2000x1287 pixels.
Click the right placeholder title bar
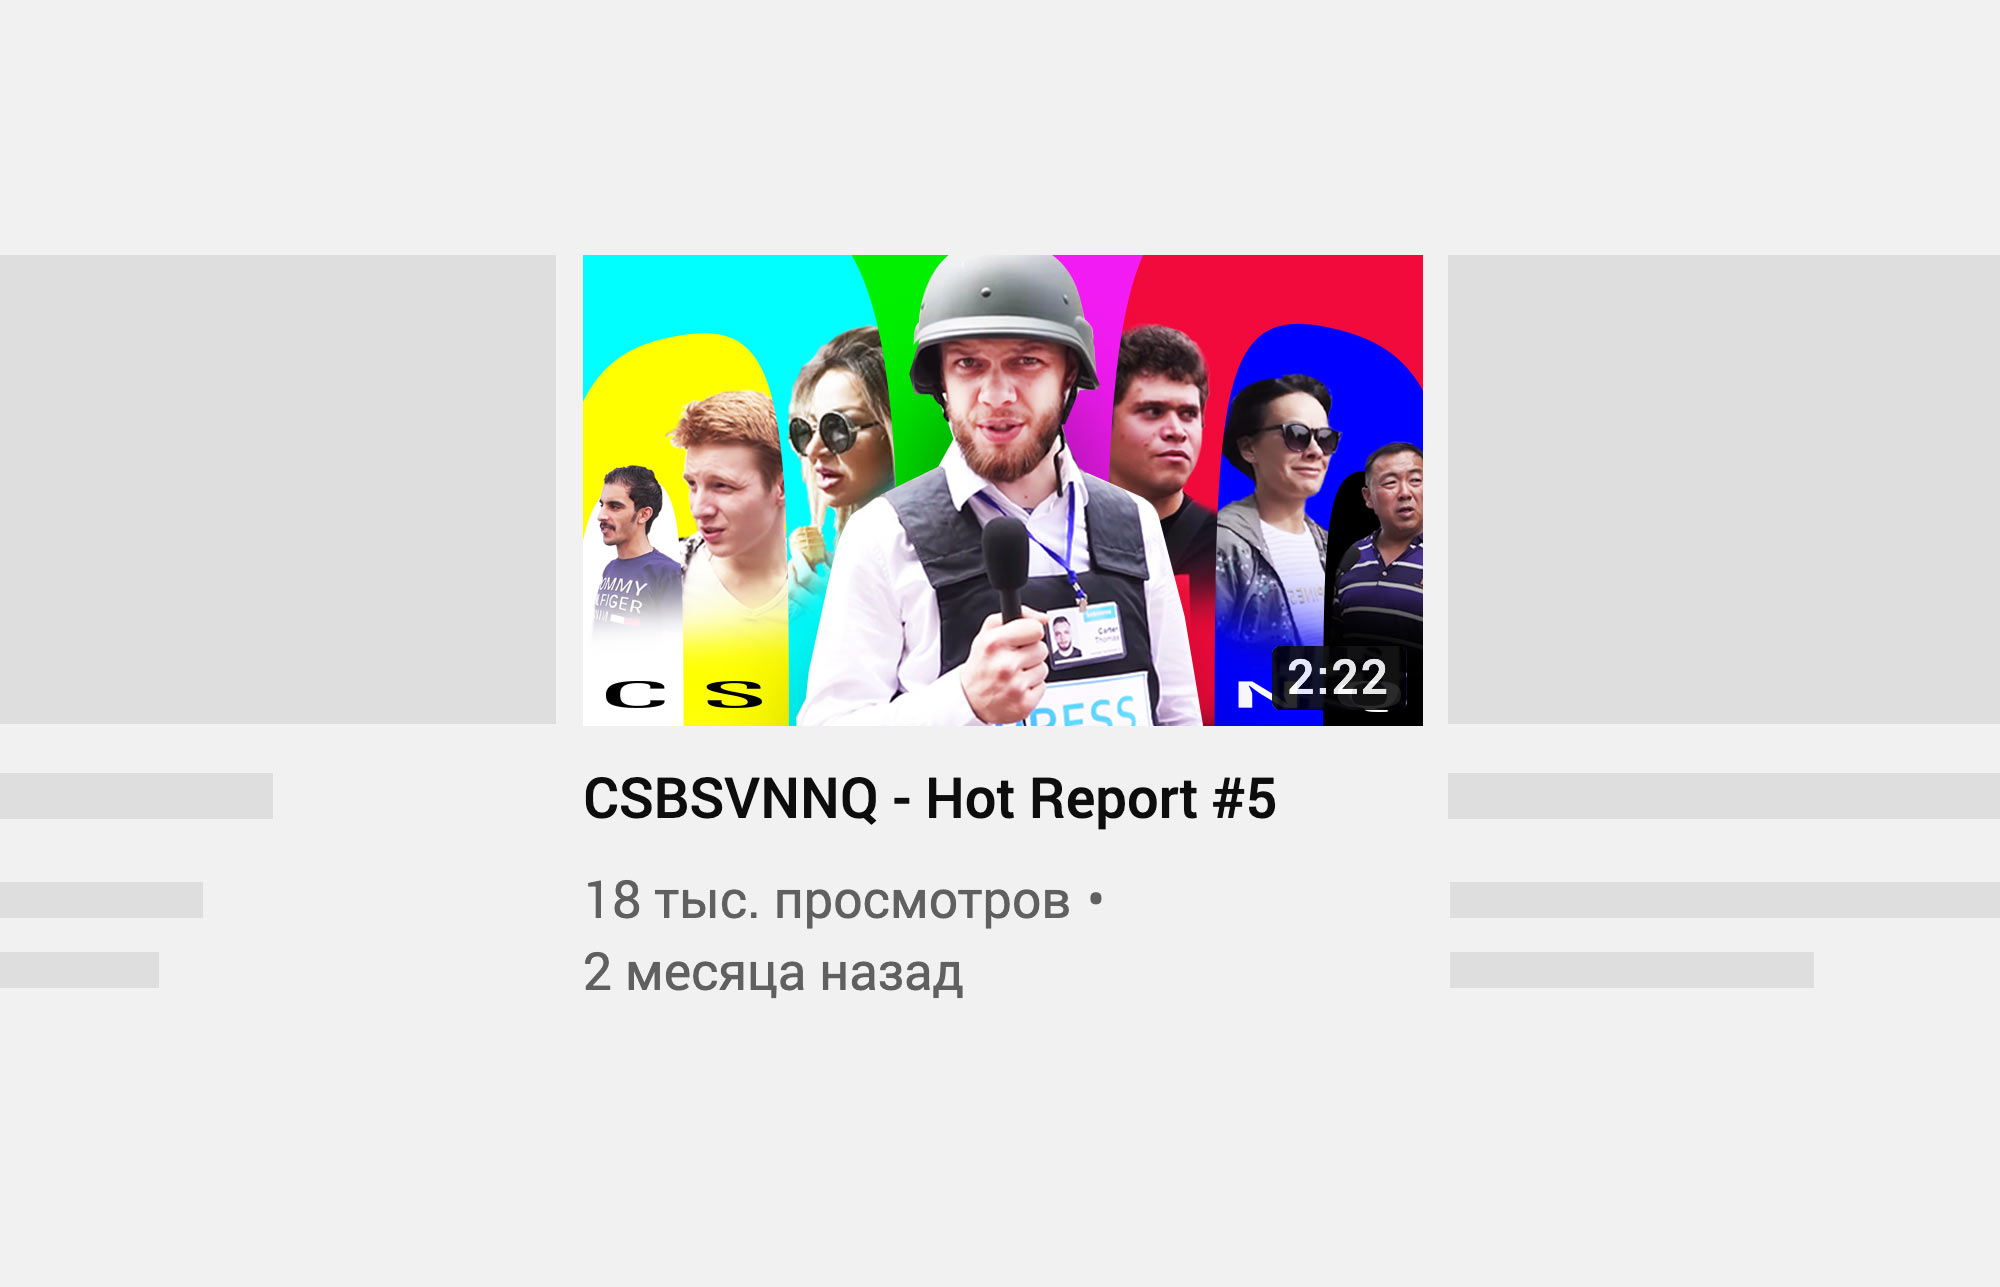(x=1724, y=796)
